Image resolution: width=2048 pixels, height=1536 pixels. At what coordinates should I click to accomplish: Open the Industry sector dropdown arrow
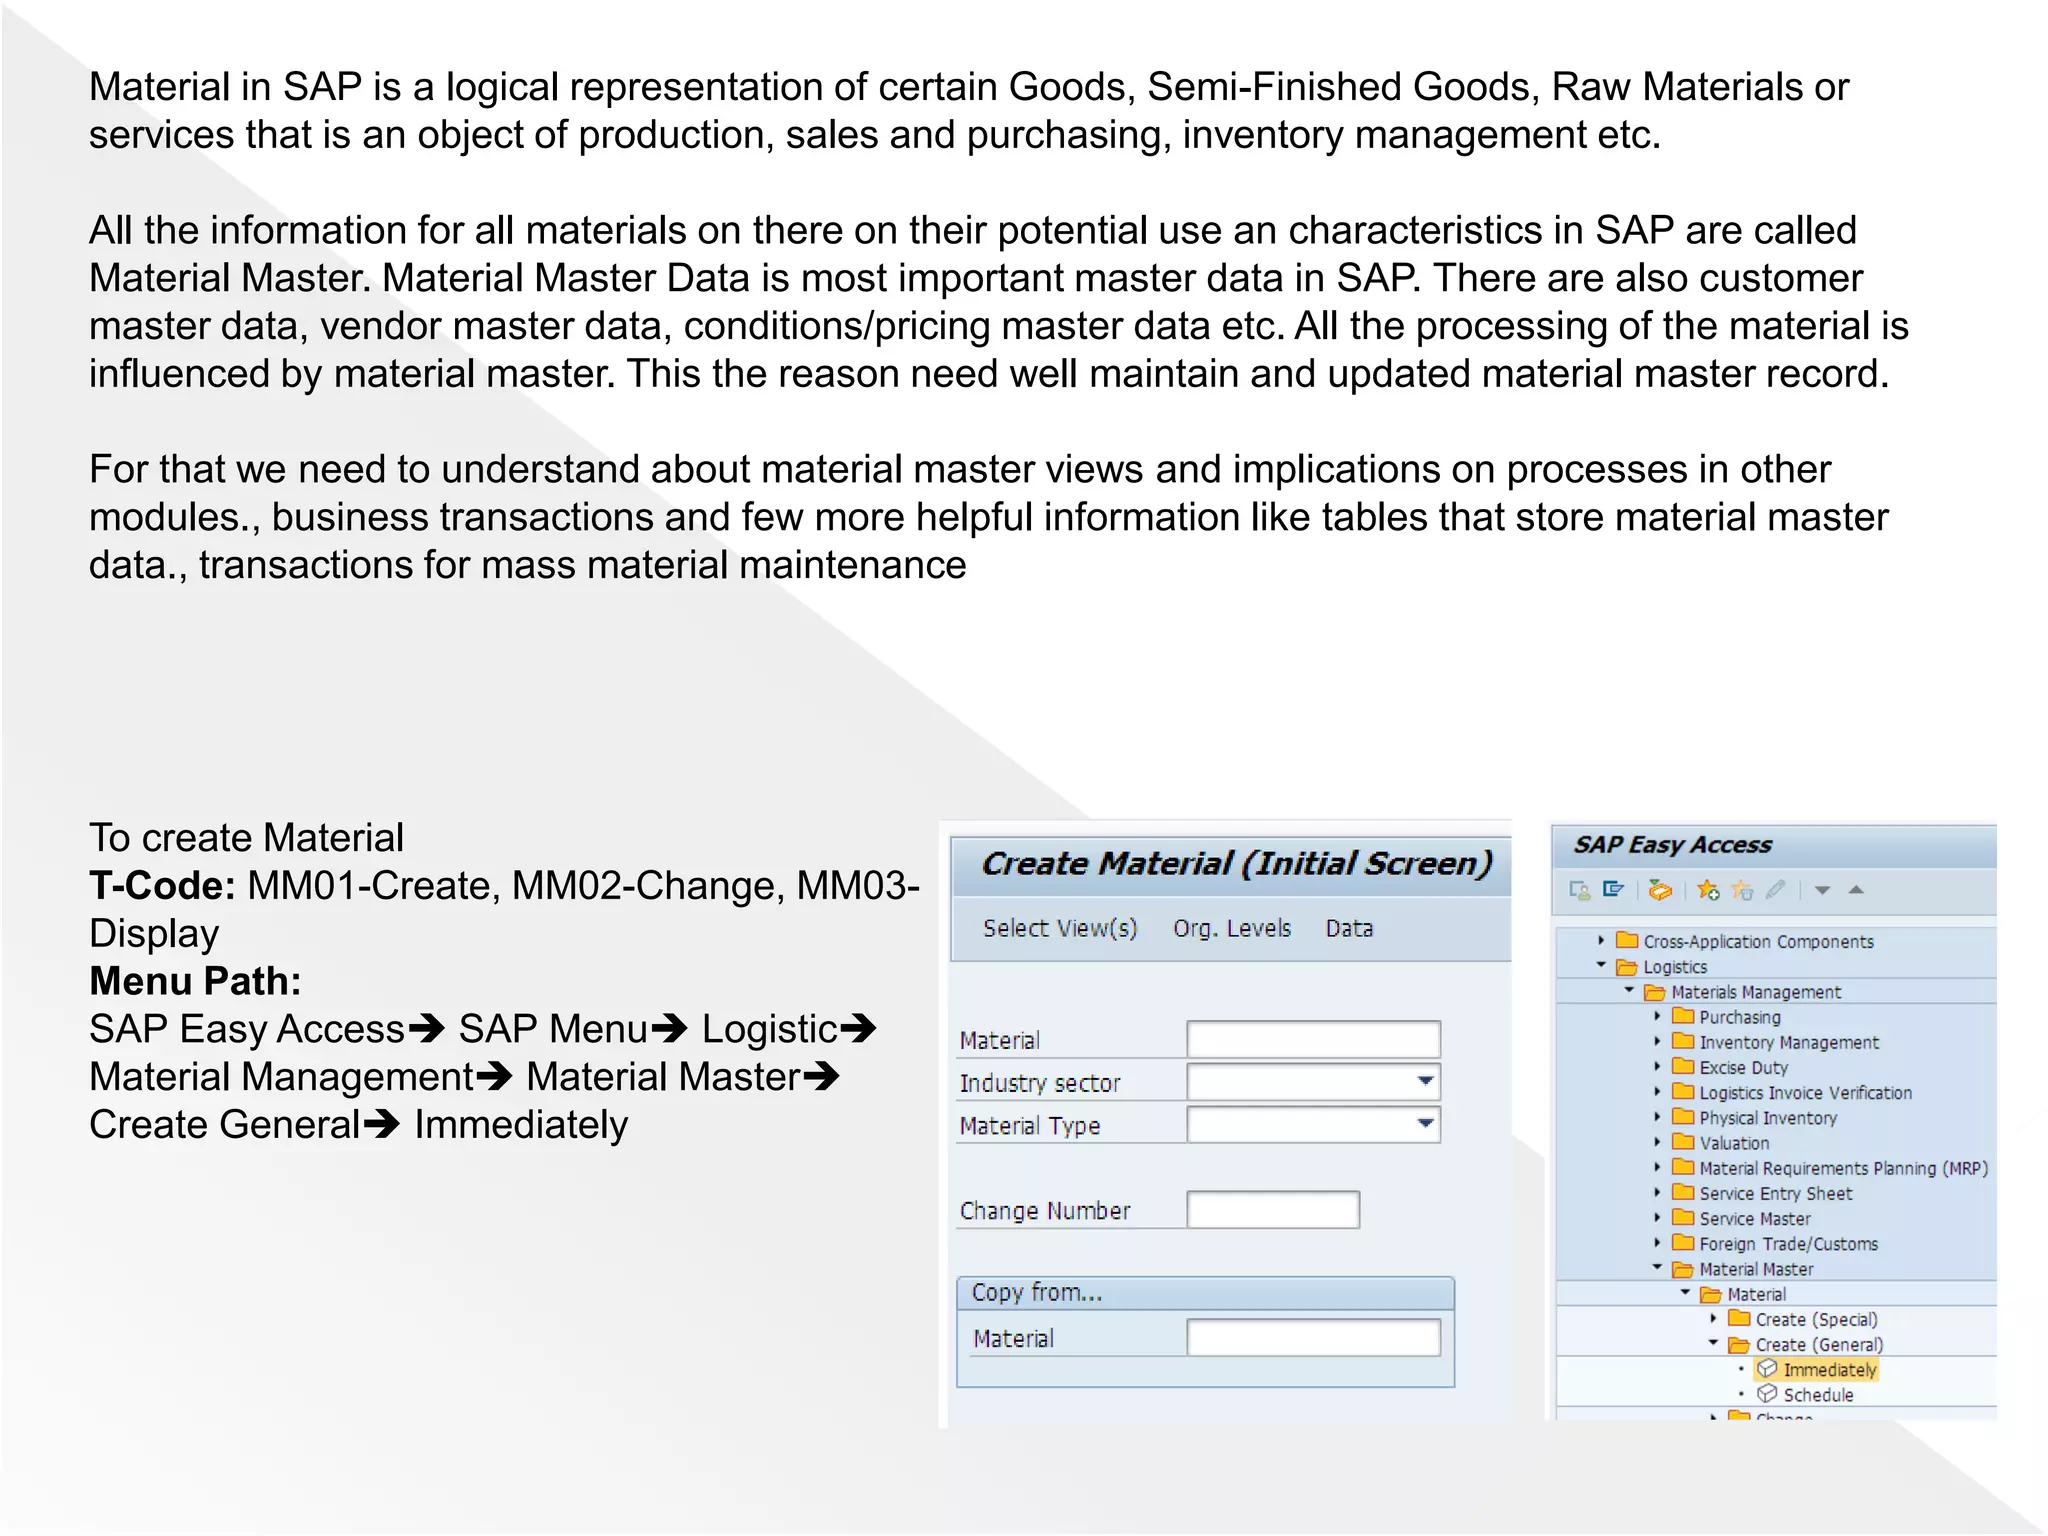(1425, 1081)
